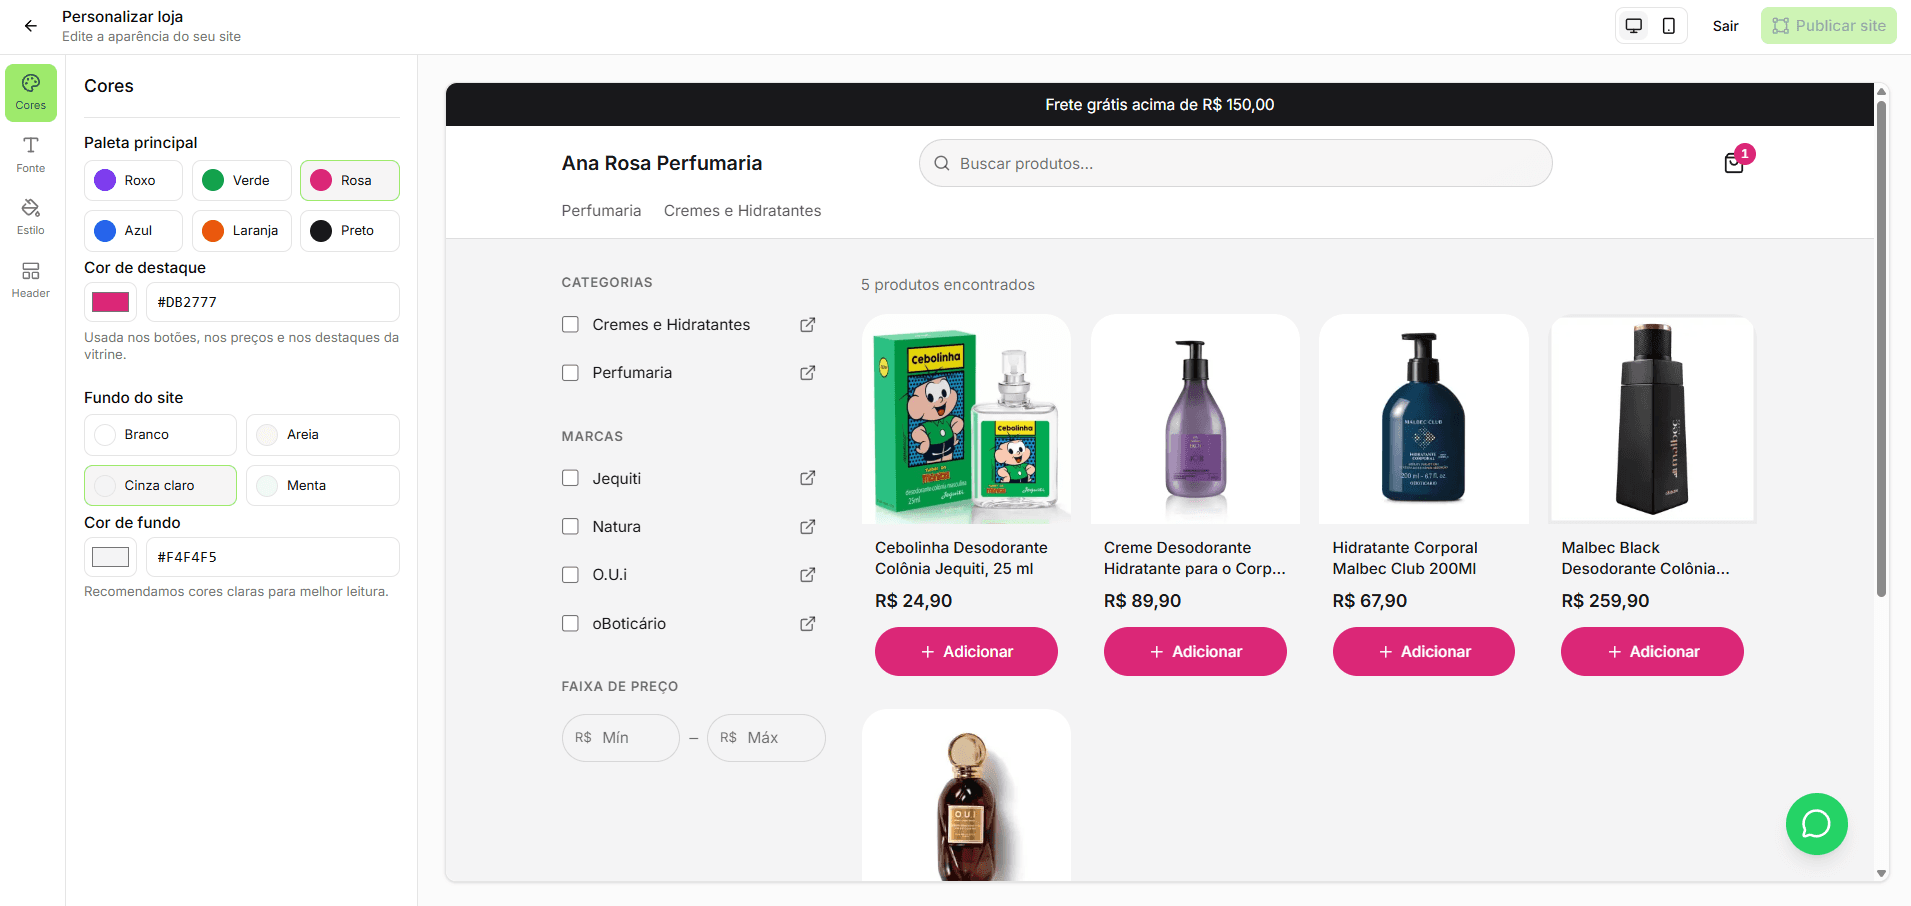Add Malbec Black Desodorante Colônia to cart
1911x906 pixels.
point(1652,652)
